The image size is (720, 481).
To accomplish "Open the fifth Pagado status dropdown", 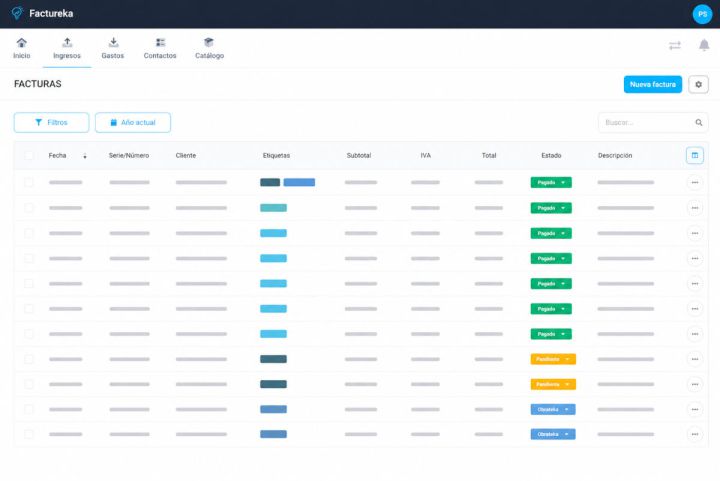I will pyautogui.click(x=551, y=284).
